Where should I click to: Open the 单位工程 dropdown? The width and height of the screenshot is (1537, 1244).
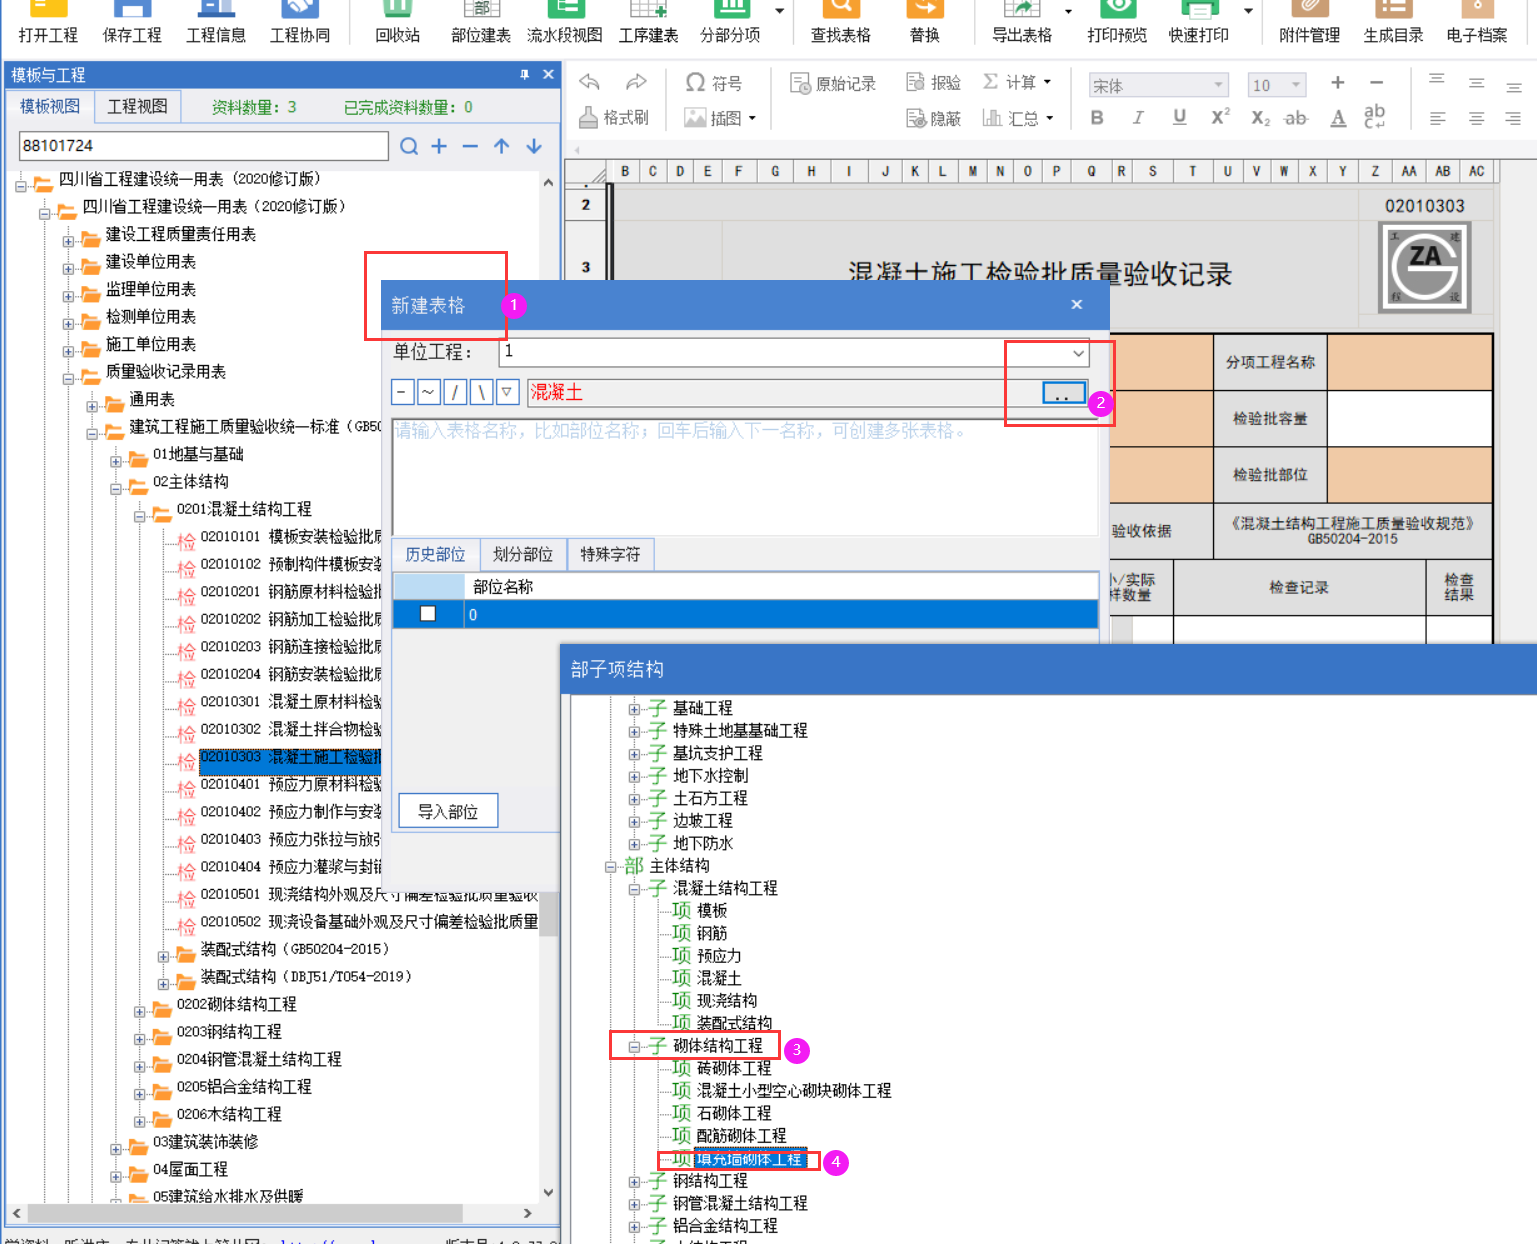click(1078, 352)
